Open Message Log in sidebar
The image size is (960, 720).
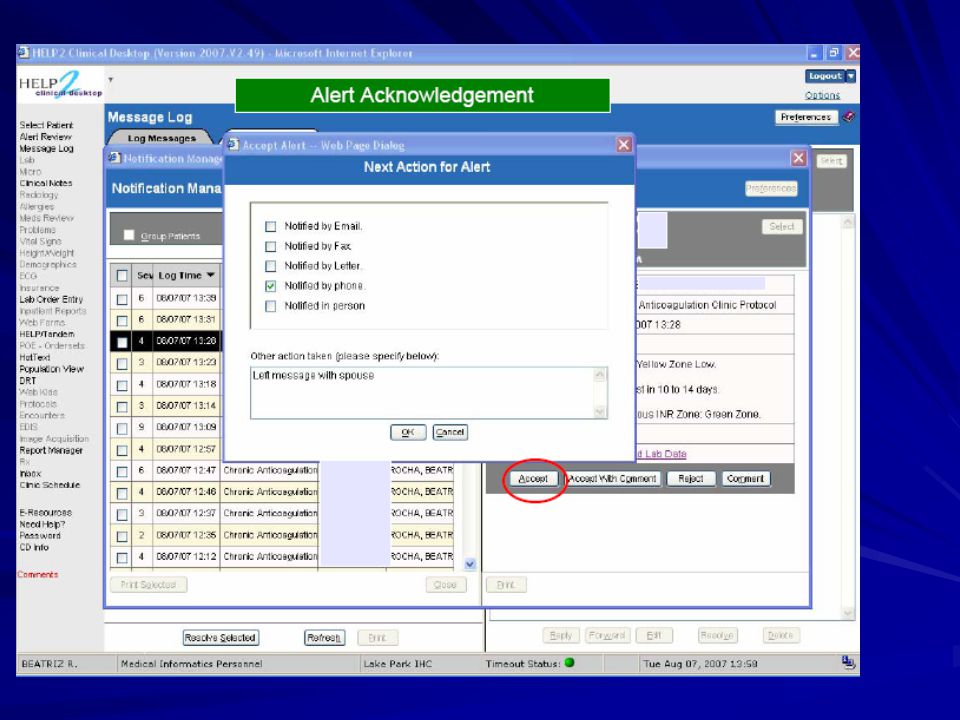[47, 148]
